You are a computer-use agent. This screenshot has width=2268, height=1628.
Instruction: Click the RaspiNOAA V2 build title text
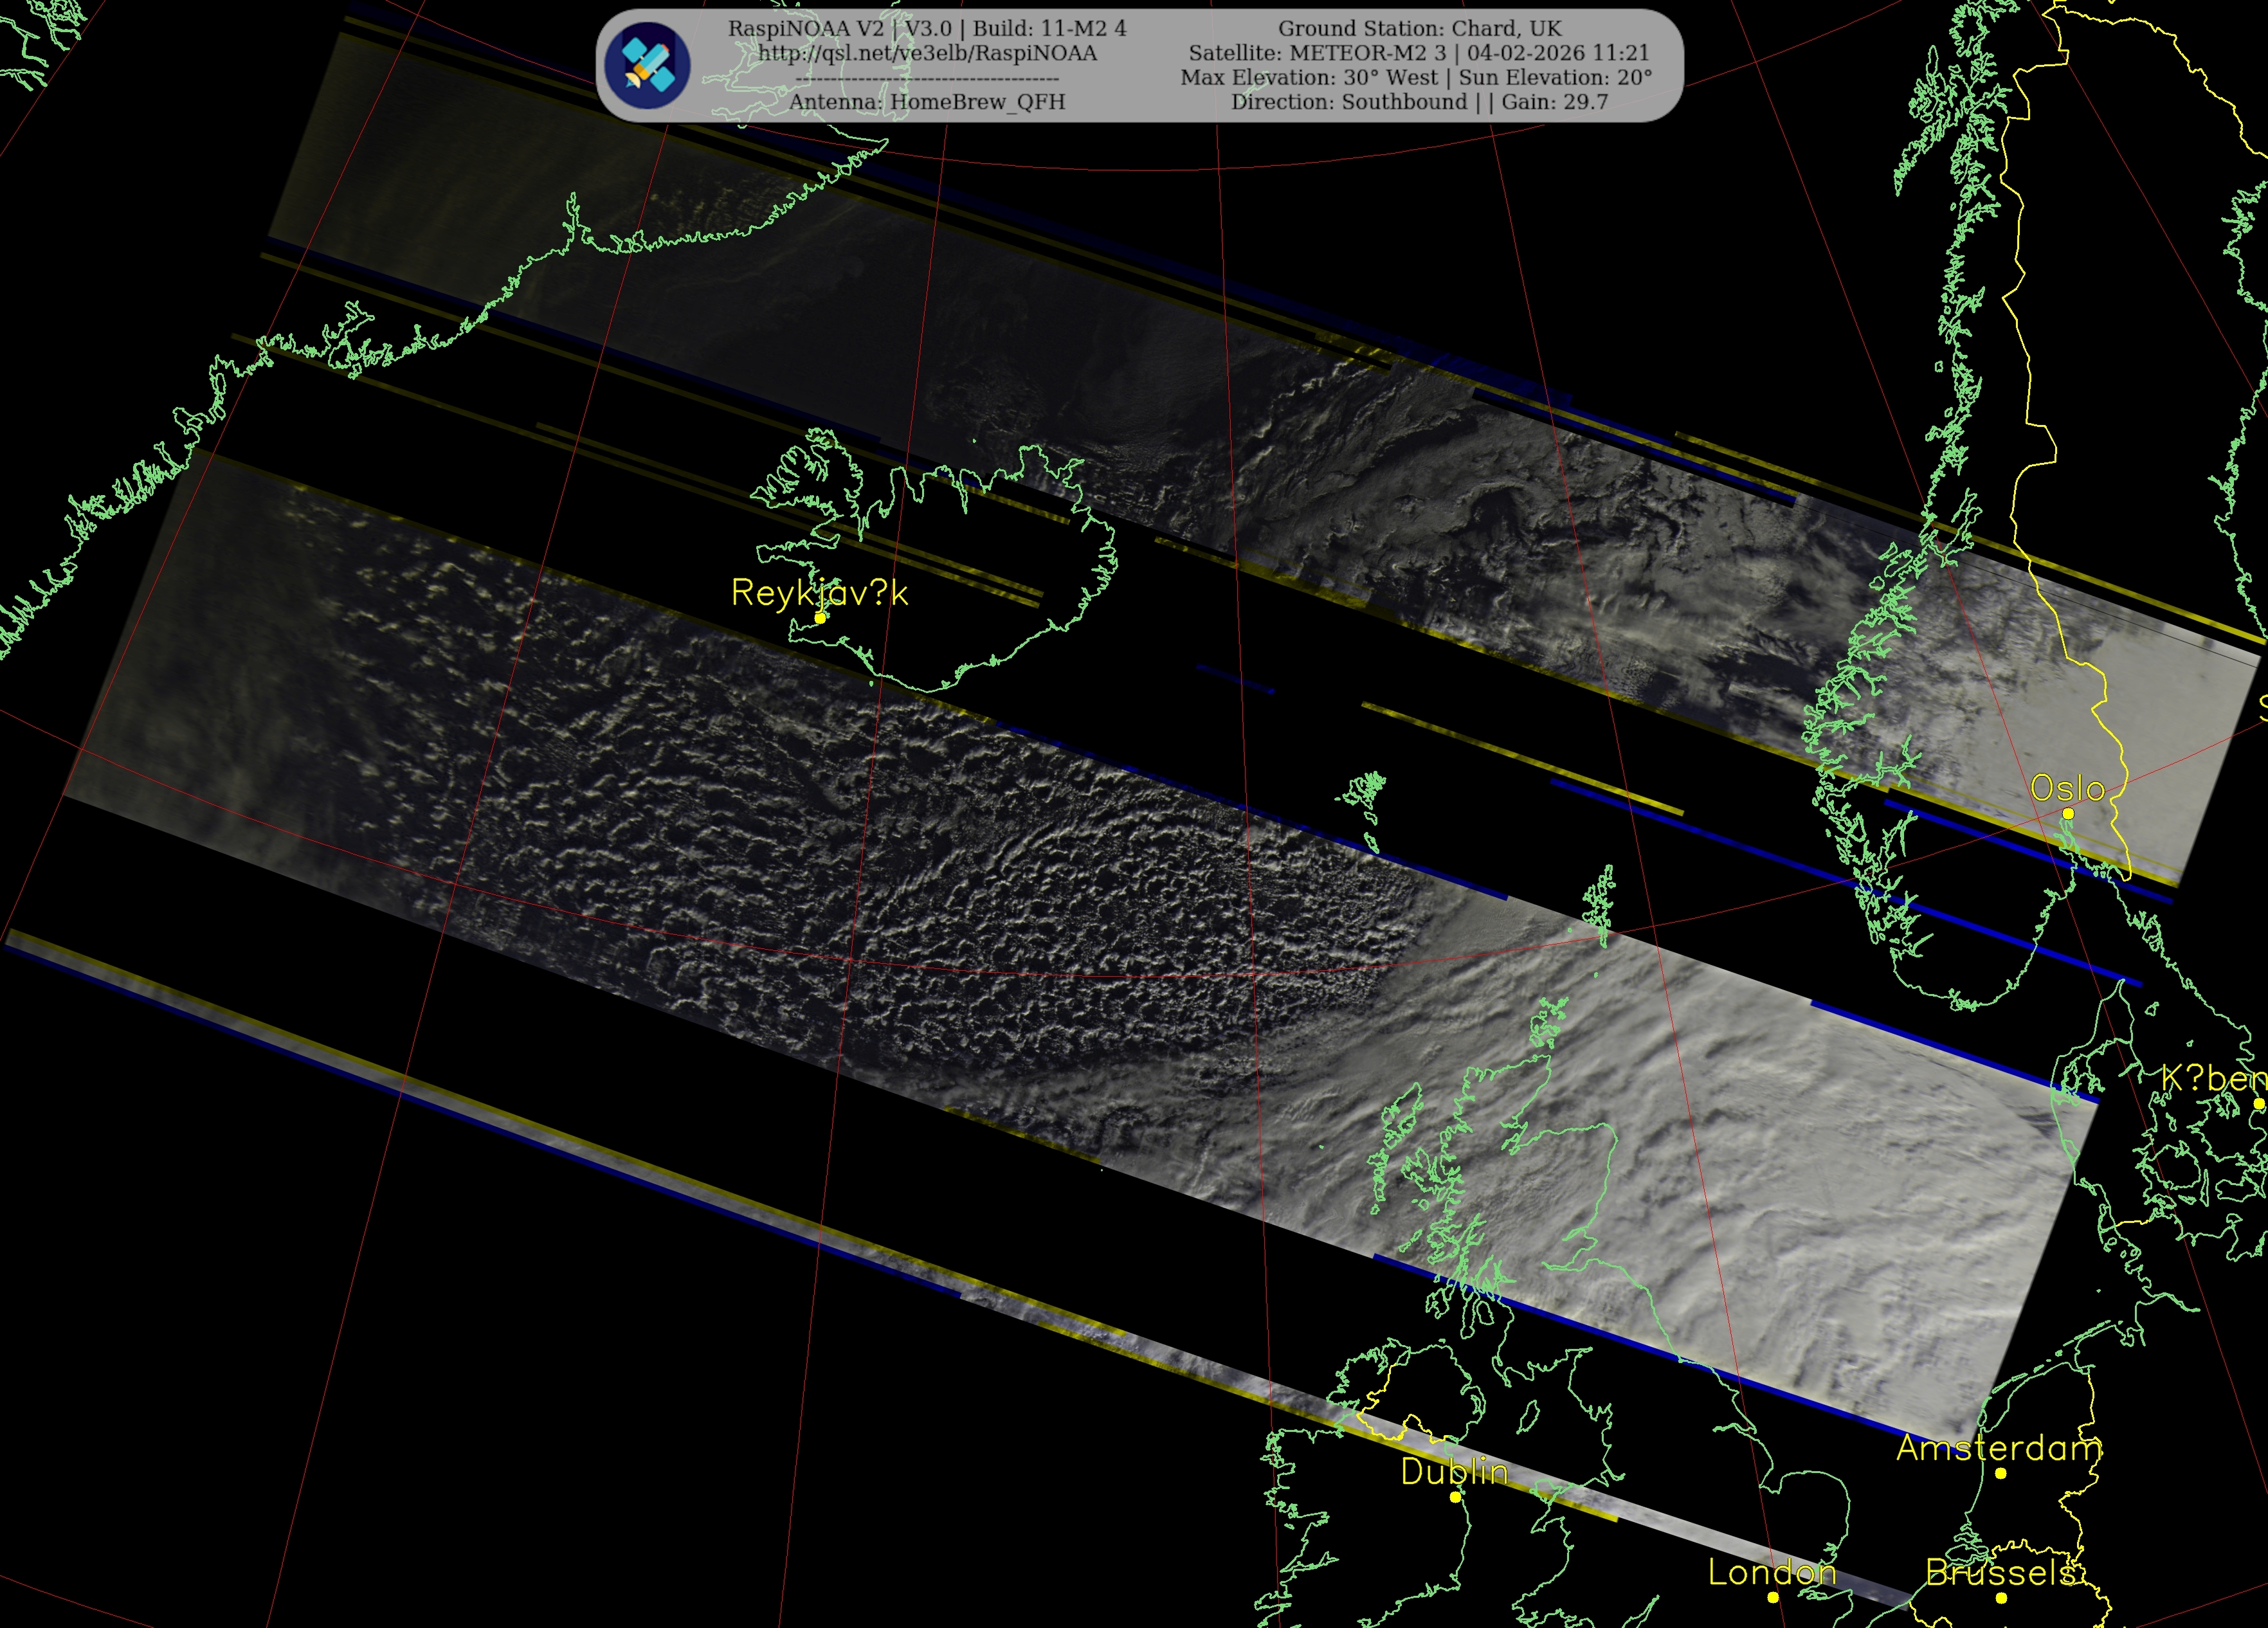pyautogui.click(x=927, y=28)
